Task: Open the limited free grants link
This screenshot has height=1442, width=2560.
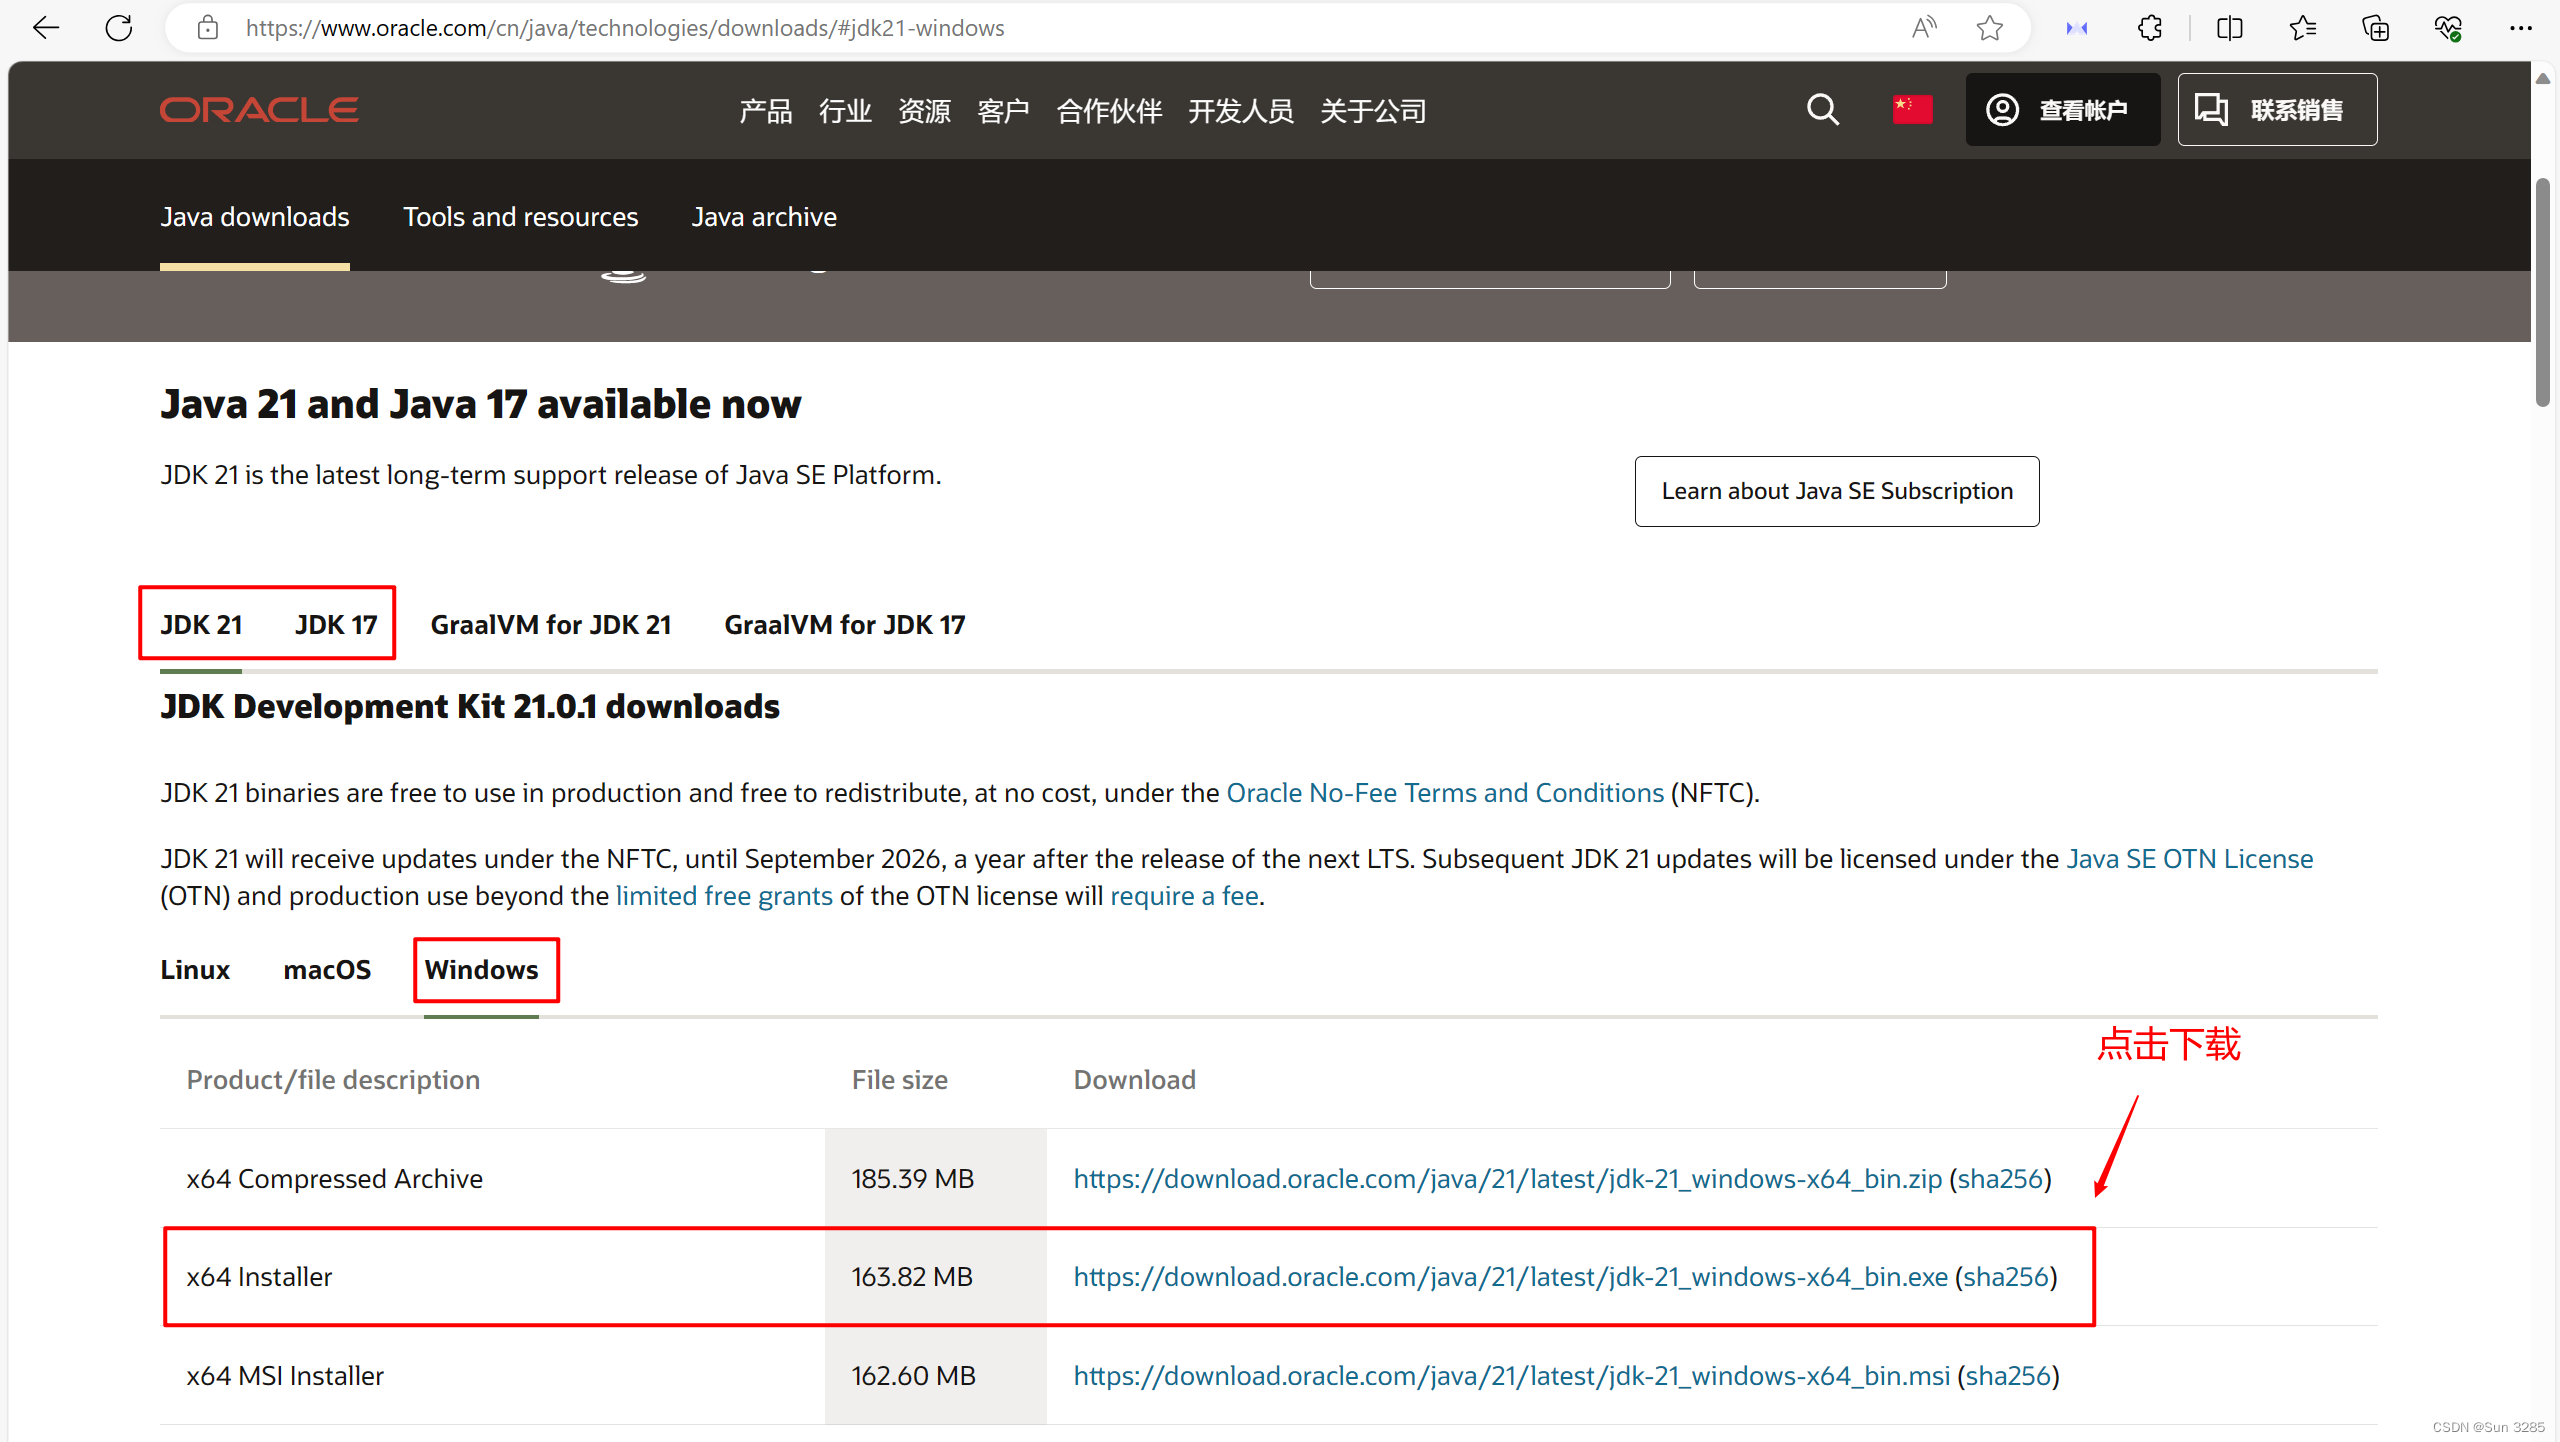Action: click(724, 896)
